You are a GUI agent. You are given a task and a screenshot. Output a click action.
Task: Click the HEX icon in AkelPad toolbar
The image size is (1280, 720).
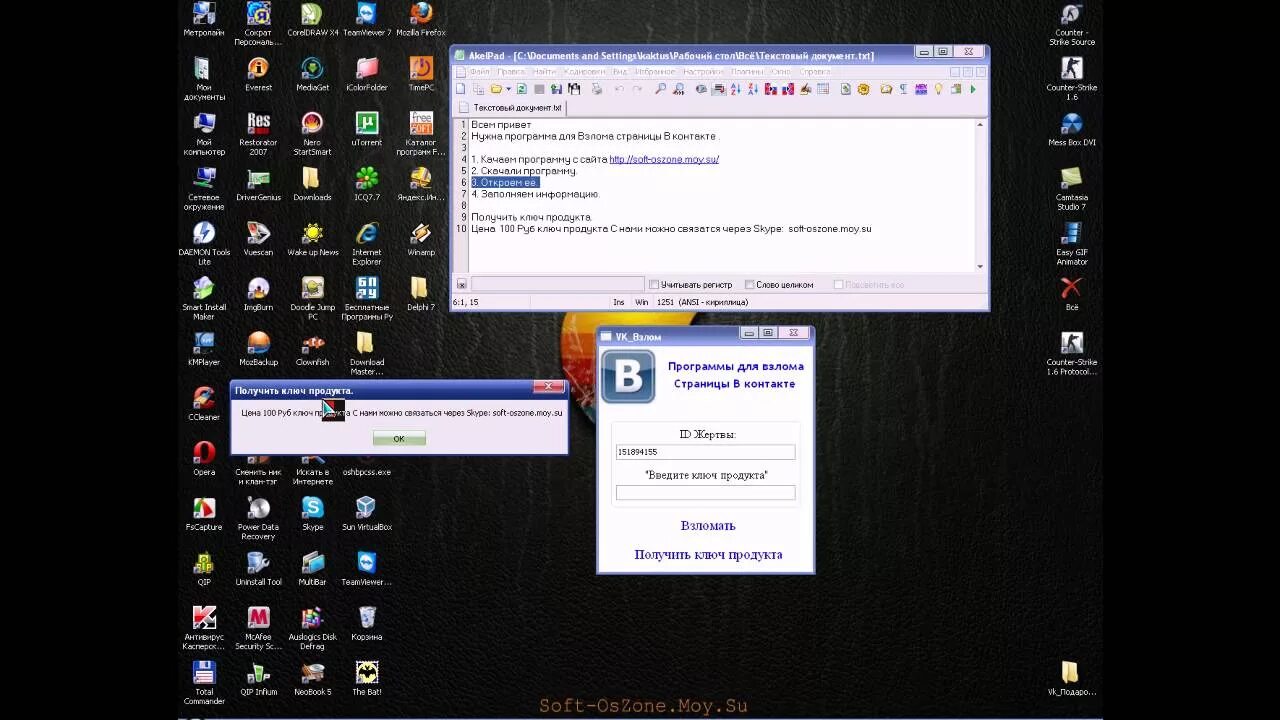[920, 89]
